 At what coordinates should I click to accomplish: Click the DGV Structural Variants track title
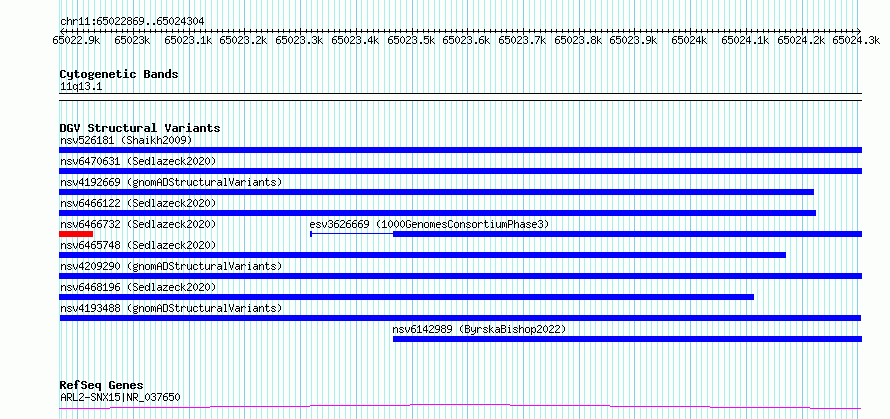click(x=140, y=128)
